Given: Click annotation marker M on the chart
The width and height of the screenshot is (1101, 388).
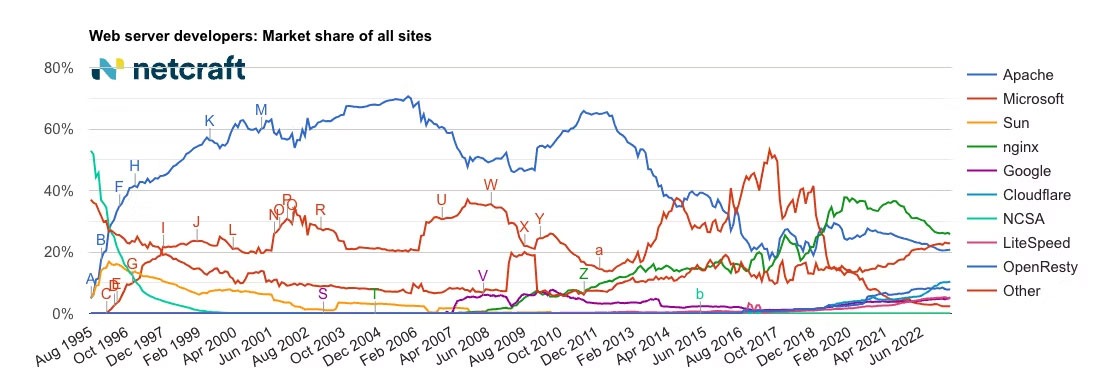Looking at the screenshot, I should 261,110.
